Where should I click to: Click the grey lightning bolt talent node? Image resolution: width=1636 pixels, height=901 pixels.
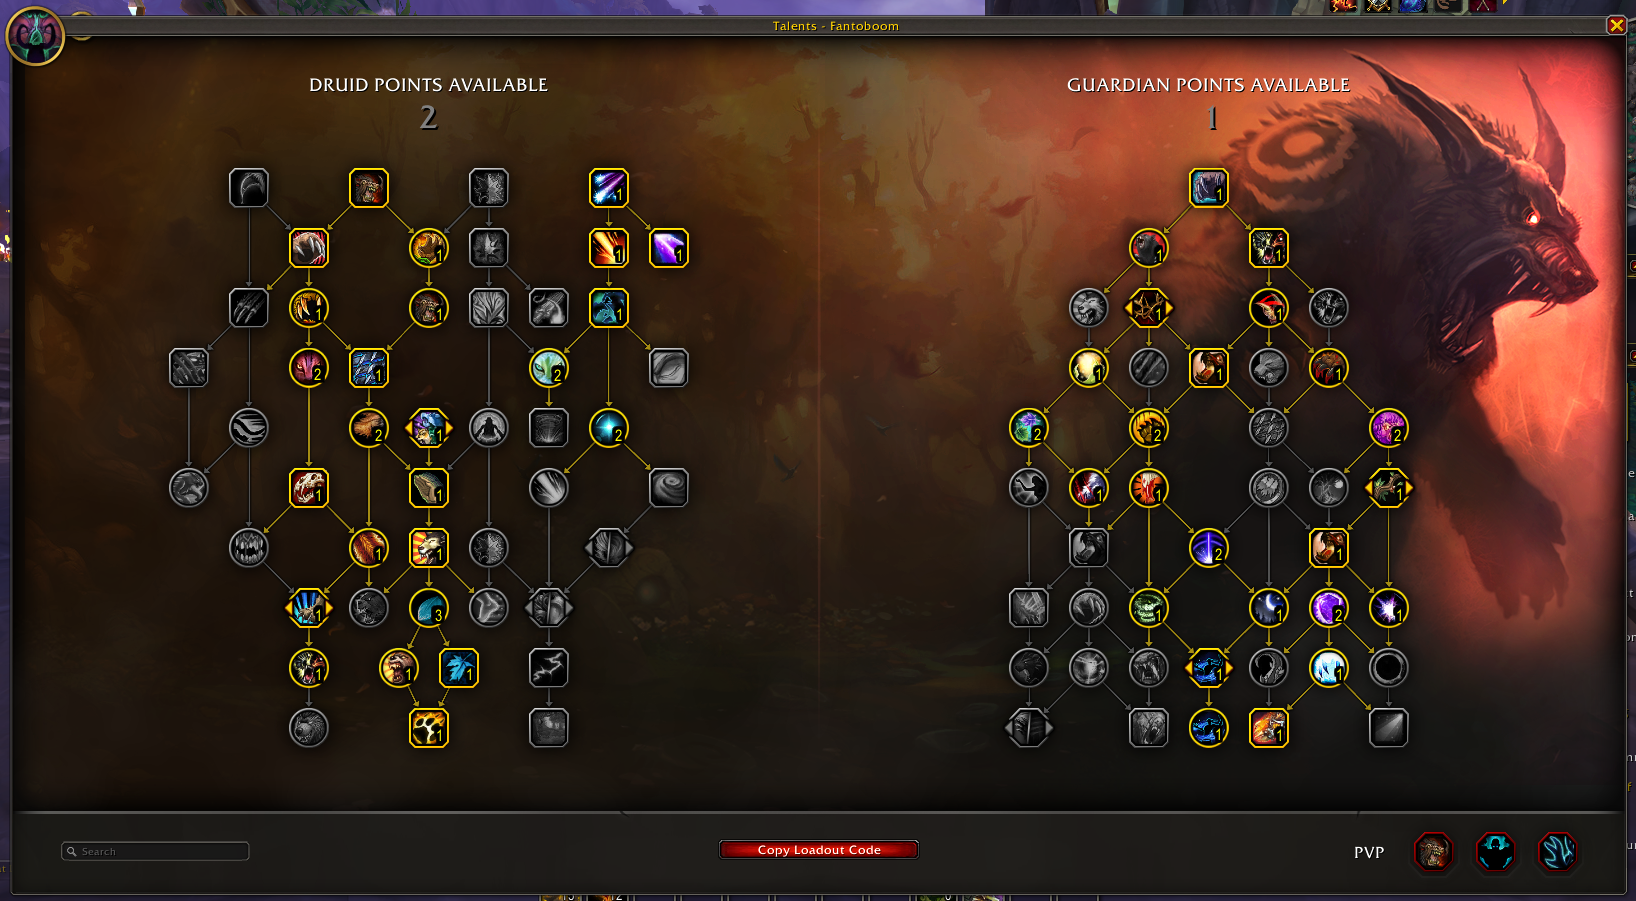[x=549, y=668]
